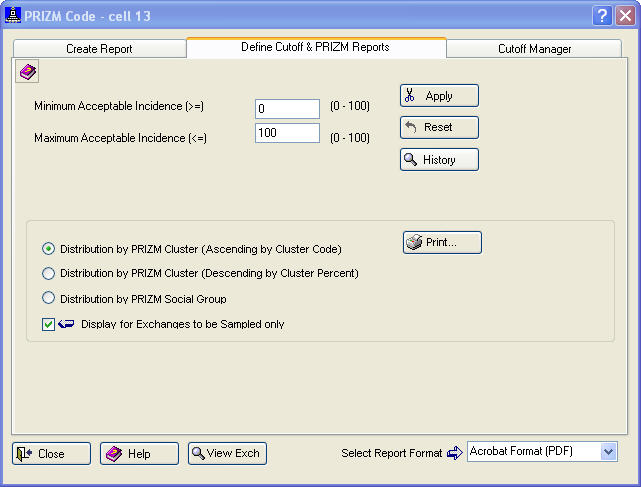Click the blue return arrow beside the checkbox
Screen dimensions: 641x487
pos(66,324)
